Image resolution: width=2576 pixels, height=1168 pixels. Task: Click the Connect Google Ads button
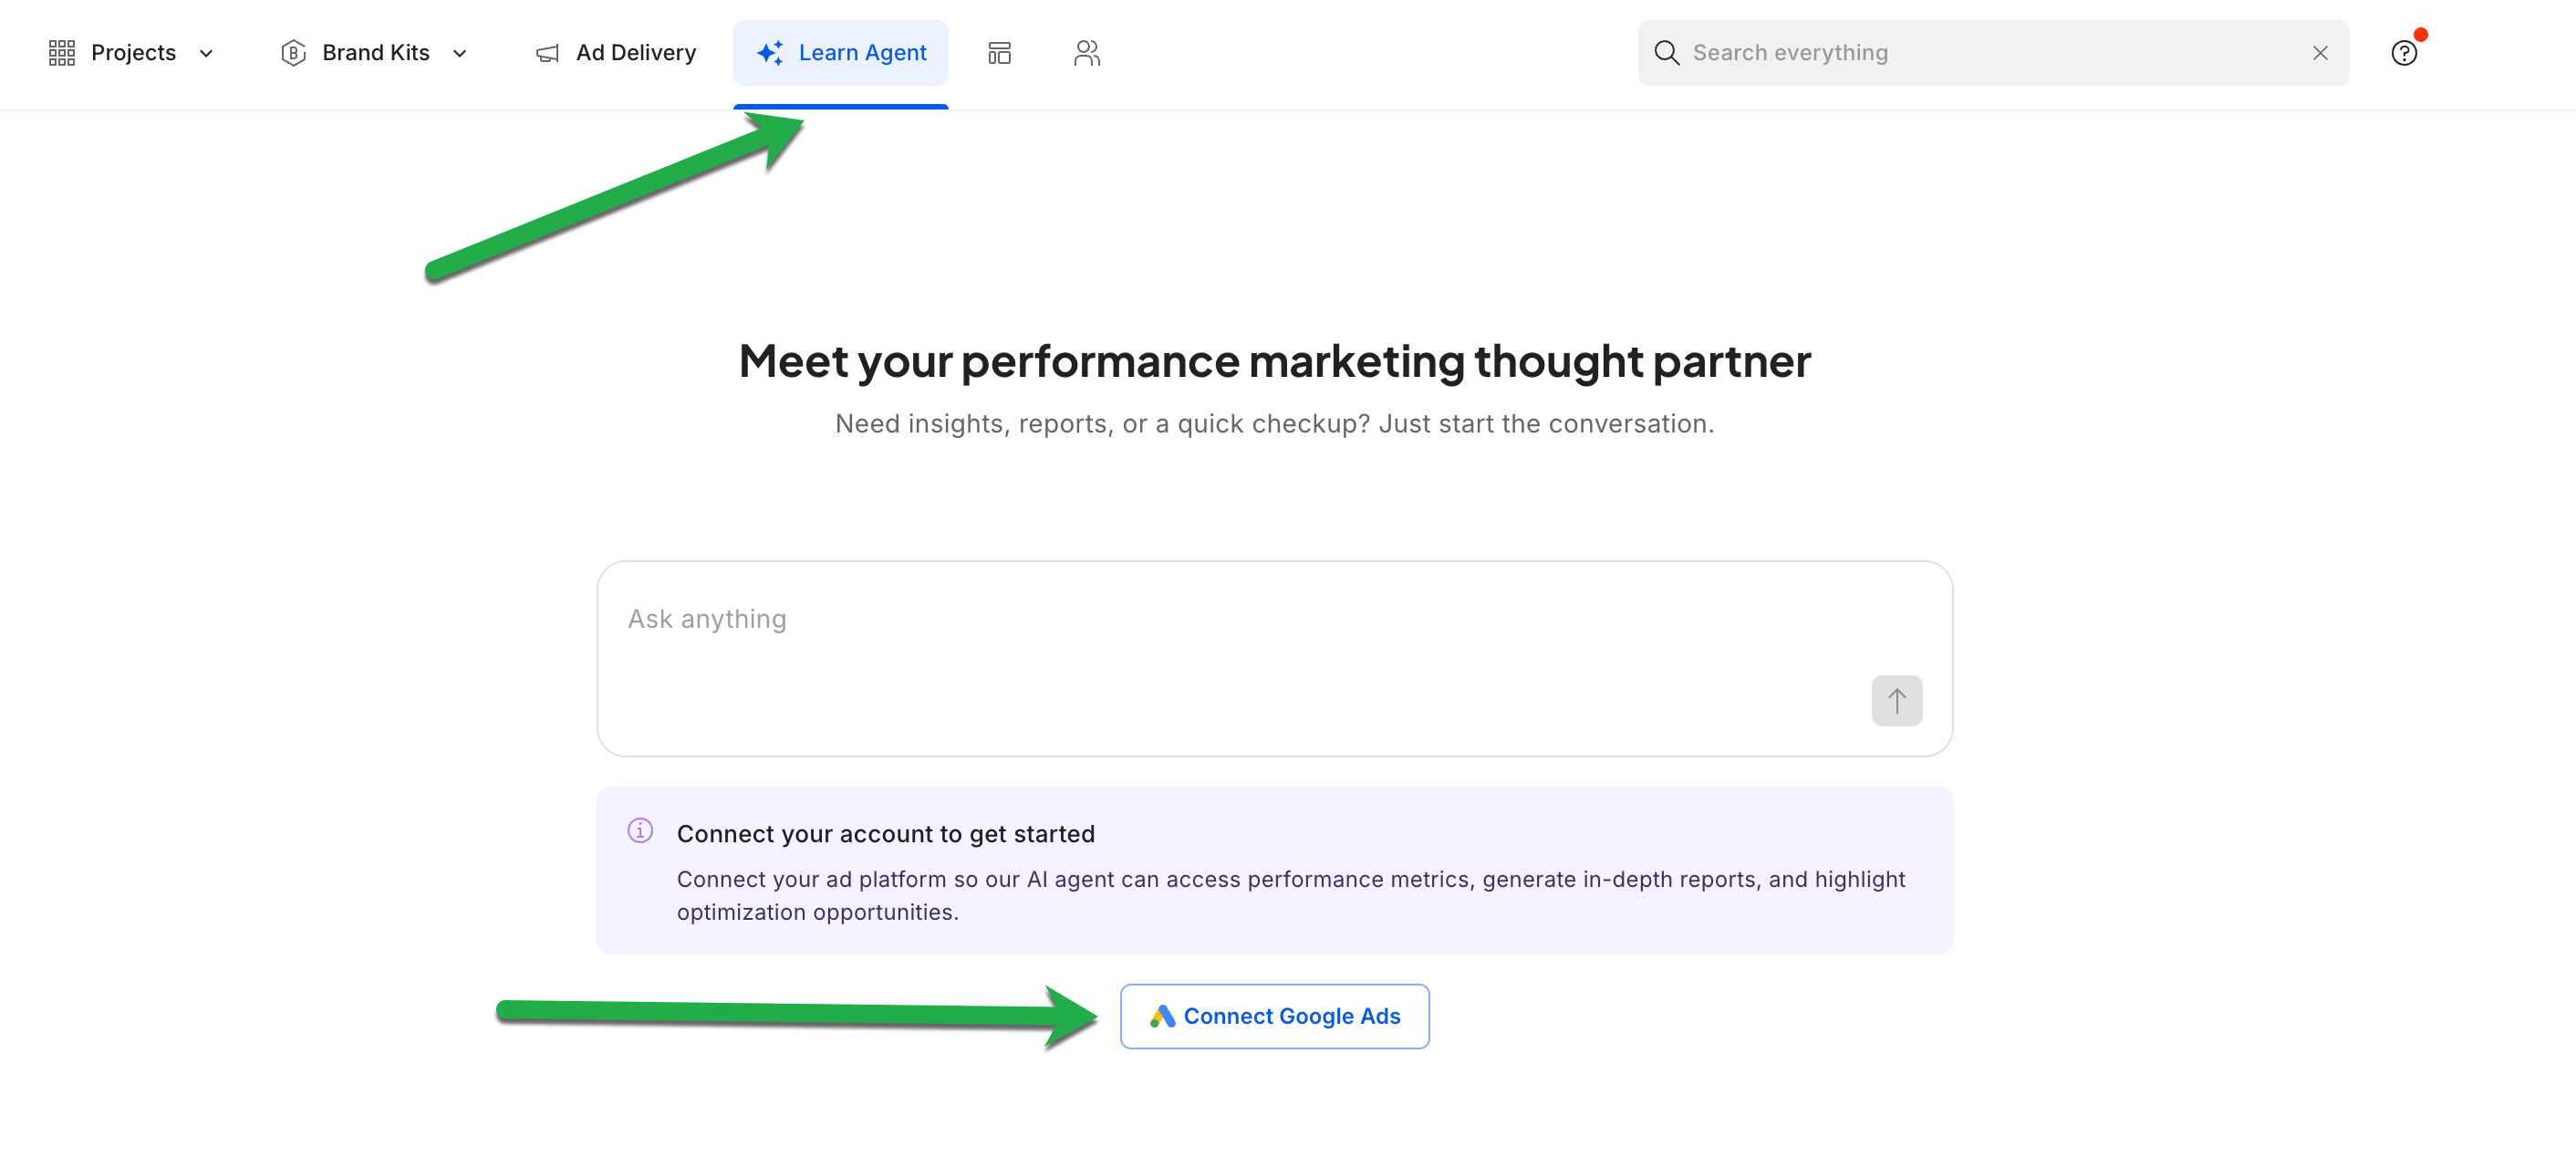1274,1016
